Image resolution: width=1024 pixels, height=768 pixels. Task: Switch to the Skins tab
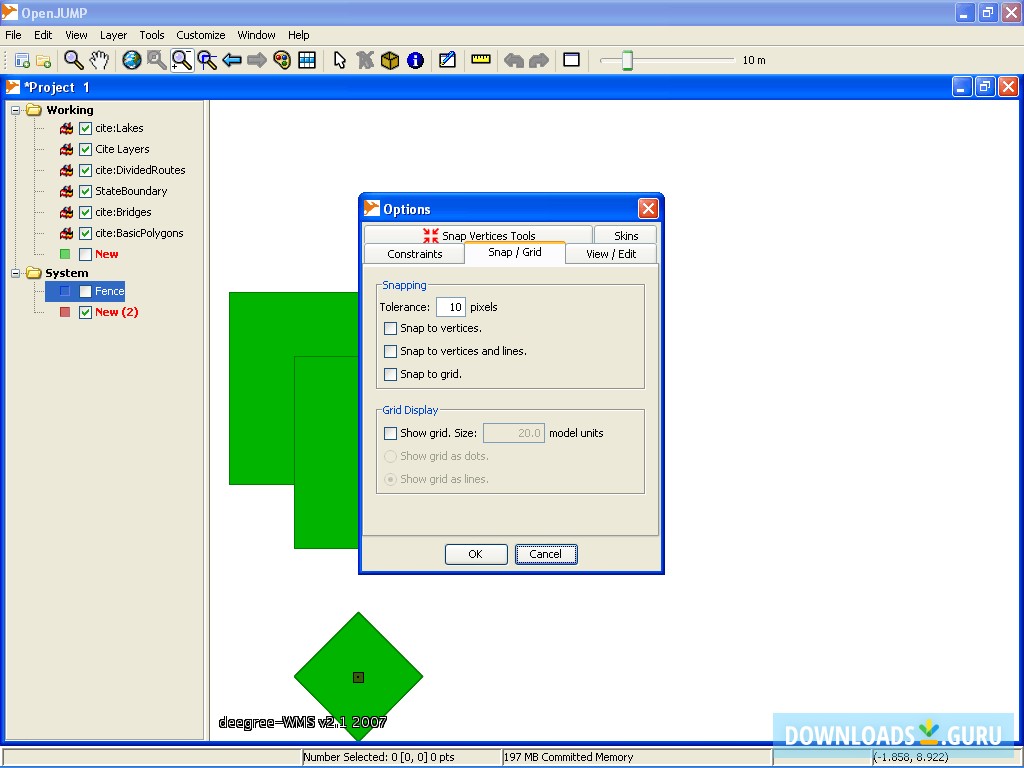pos(626,236)
